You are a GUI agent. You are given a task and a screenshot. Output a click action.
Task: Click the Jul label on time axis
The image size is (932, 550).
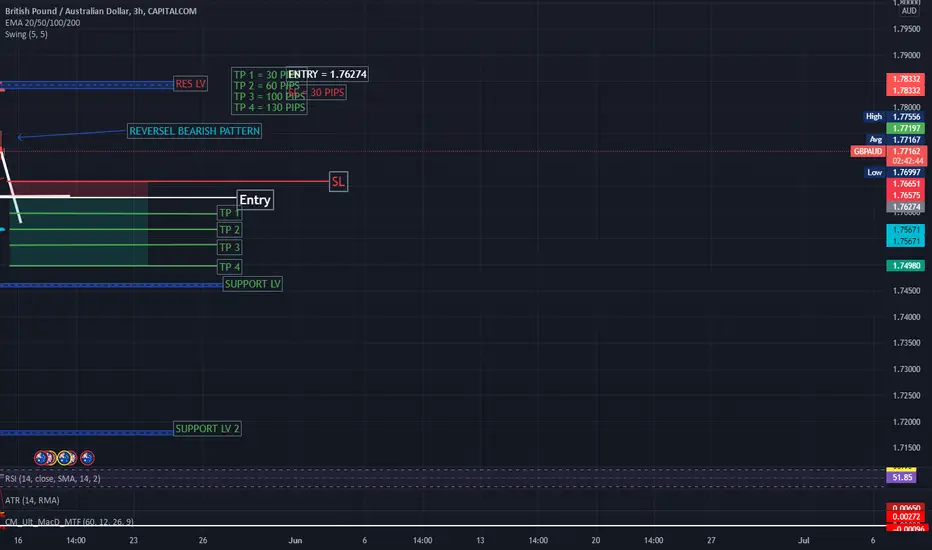point(804,540)
